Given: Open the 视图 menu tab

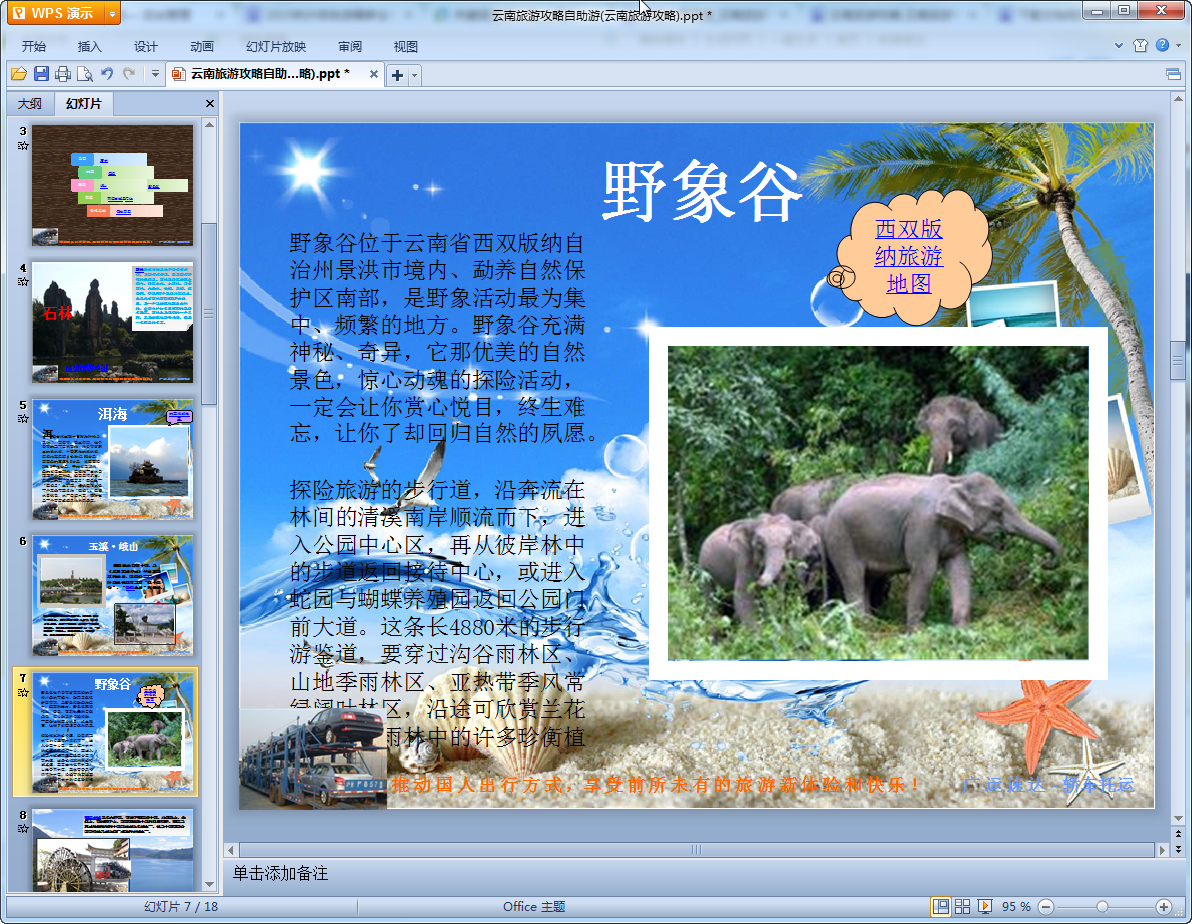Looking at the screenshot, I should [x=405, y=46].
